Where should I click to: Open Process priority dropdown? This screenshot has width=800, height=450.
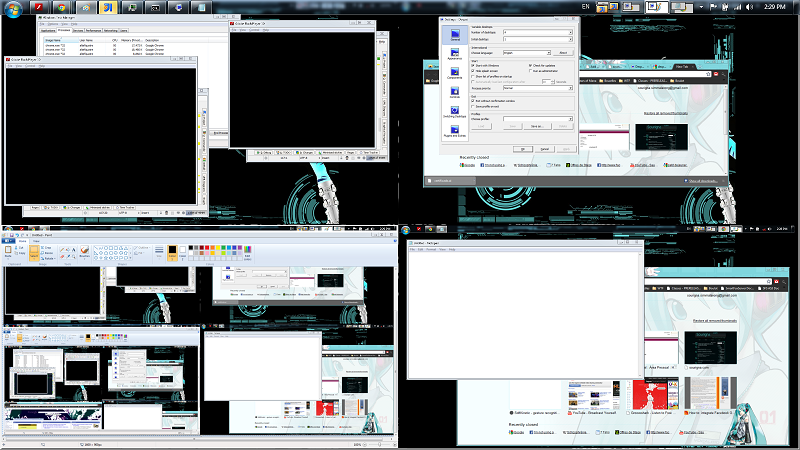(x=538, y=88)
